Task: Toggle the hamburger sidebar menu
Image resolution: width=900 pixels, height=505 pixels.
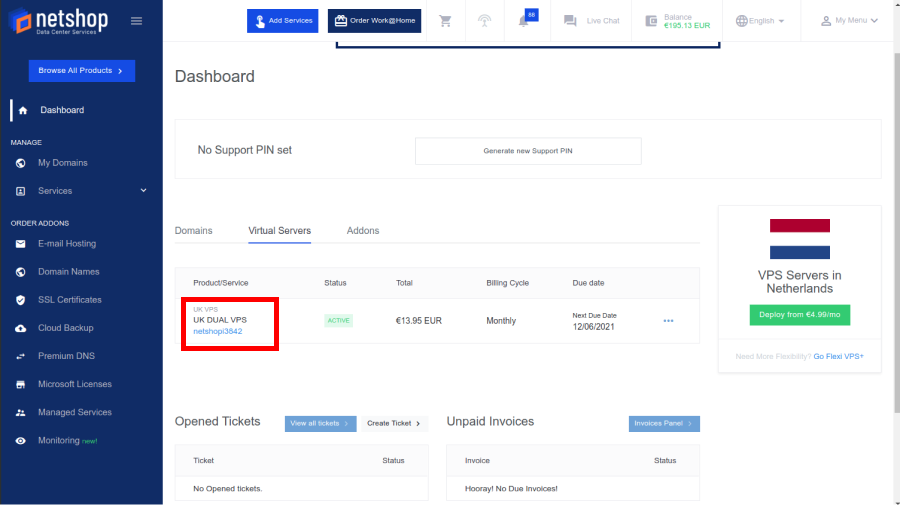Action: coord(136,21)
